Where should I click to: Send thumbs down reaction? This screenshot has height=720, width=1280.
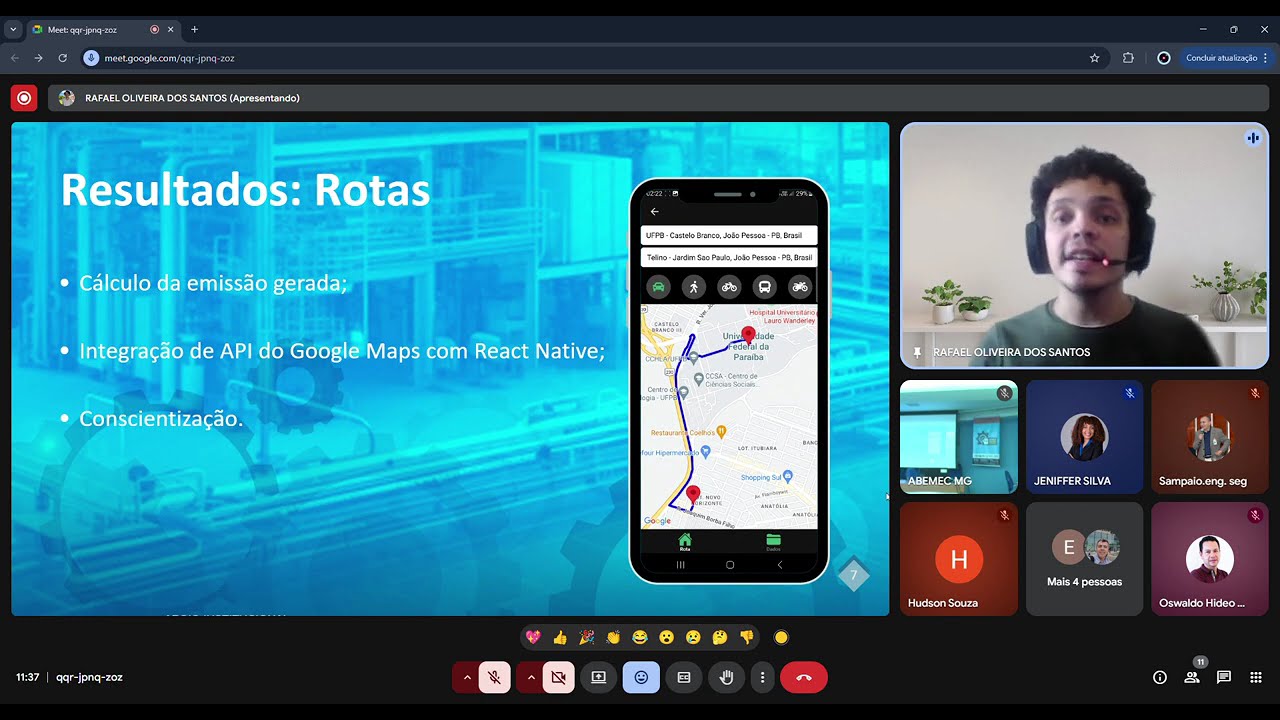tap(746, 637)
